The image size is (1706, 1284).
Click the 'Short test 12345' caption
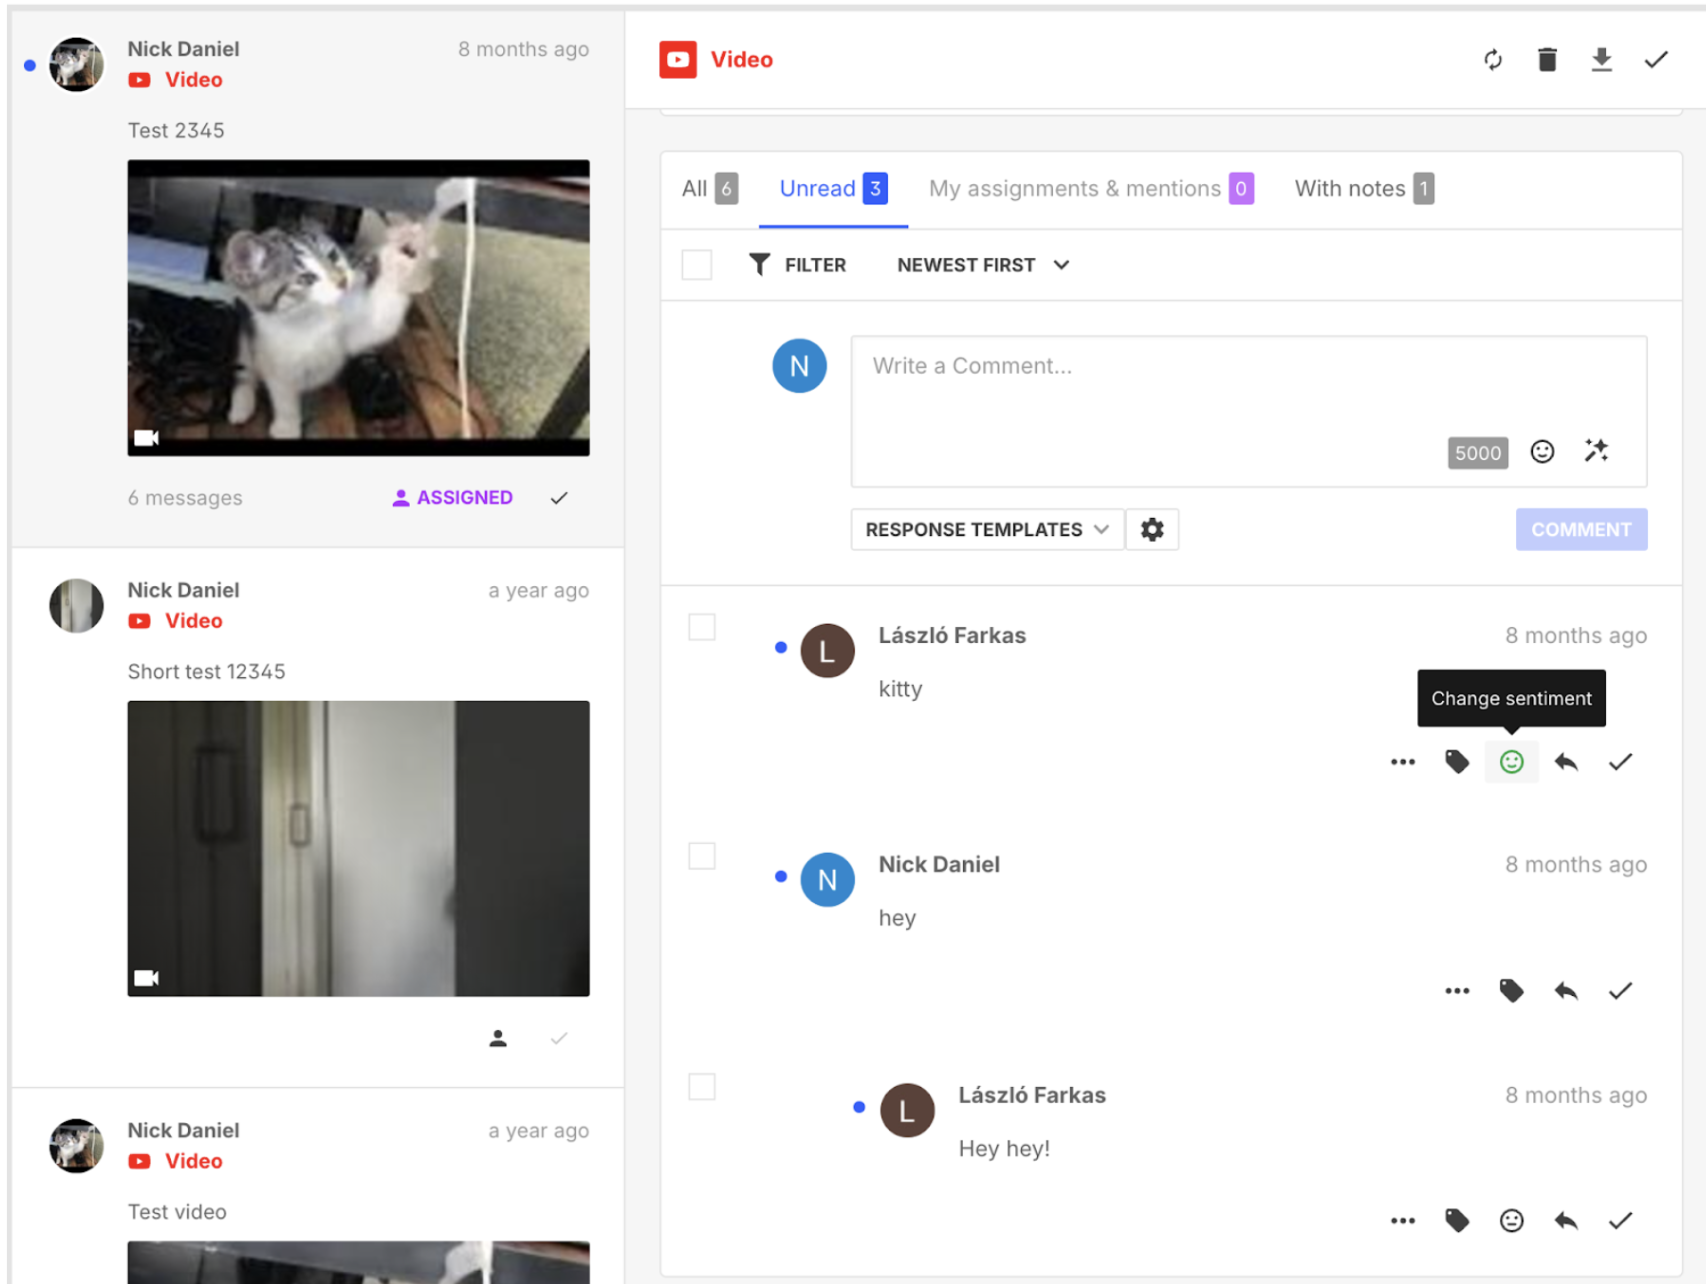[x=206, y=672]
